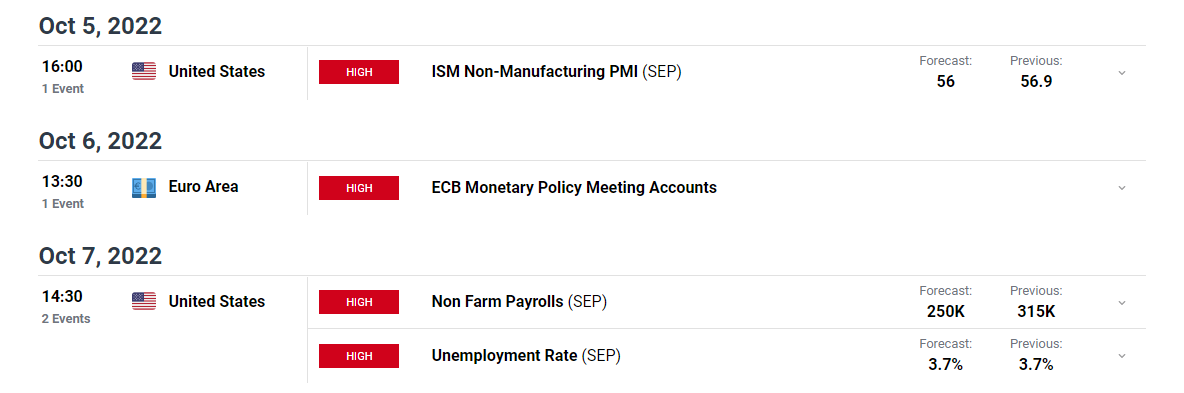The width and height of the screenshot is (1184, 393).
Task: Select the Unemployment Rate (SEP) title
Action: (x=526, y=355)
